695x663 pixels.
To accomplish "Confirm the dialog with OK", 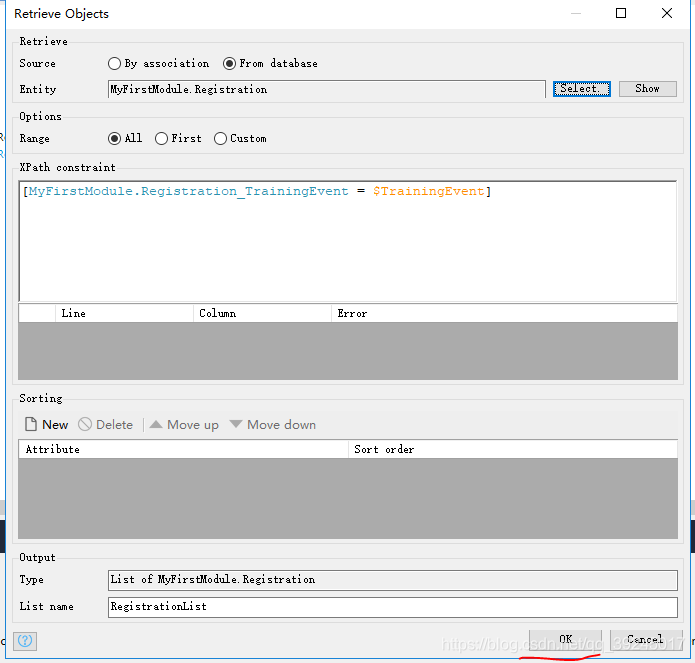I will [565, 639].
